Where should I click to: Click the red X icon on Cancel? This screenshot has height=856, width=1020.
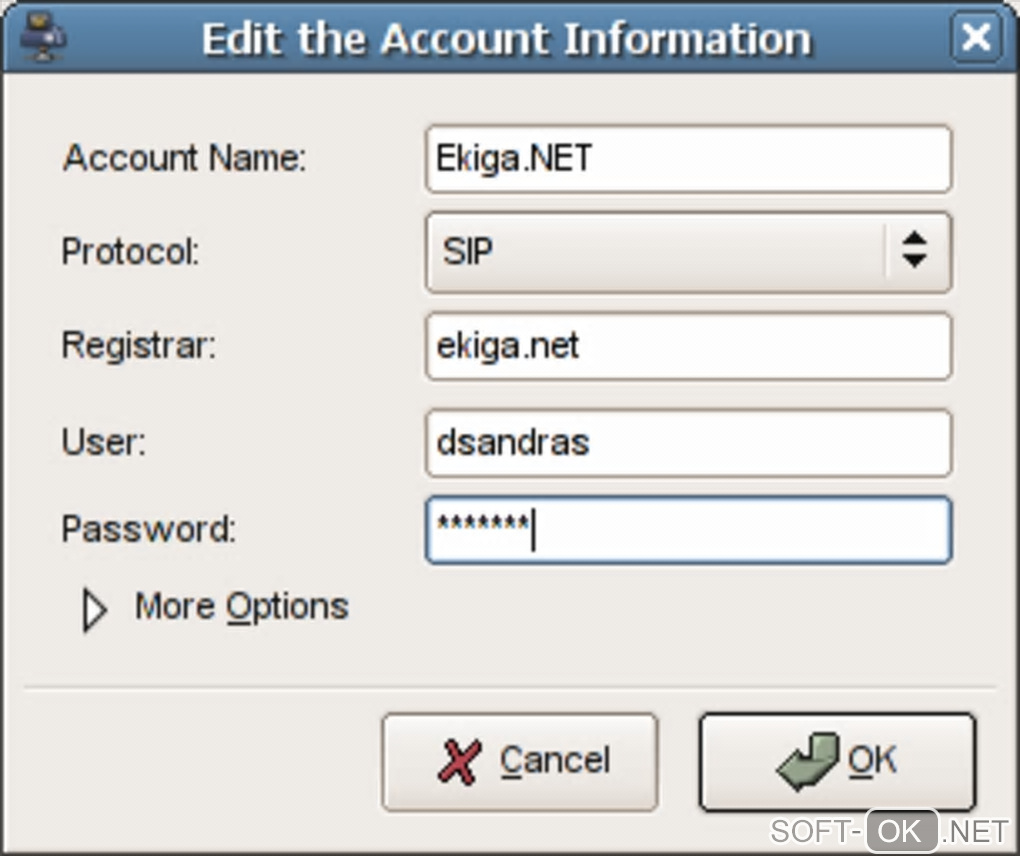pos(459,762)
